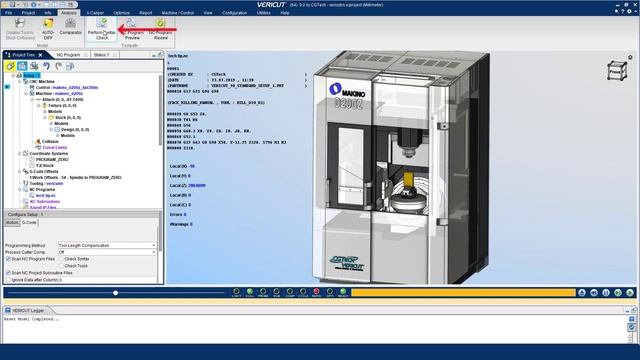Click the PROBE status light
Screen dimensions: 640x360
pyautogui.click(x=263, y=292)
